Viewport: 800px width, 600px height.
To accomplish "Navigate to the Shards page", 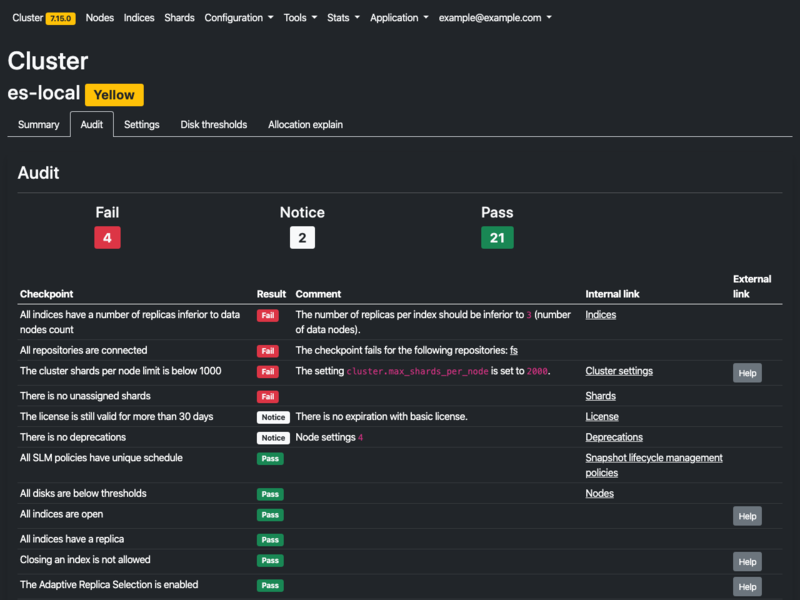I will point(179,18).
